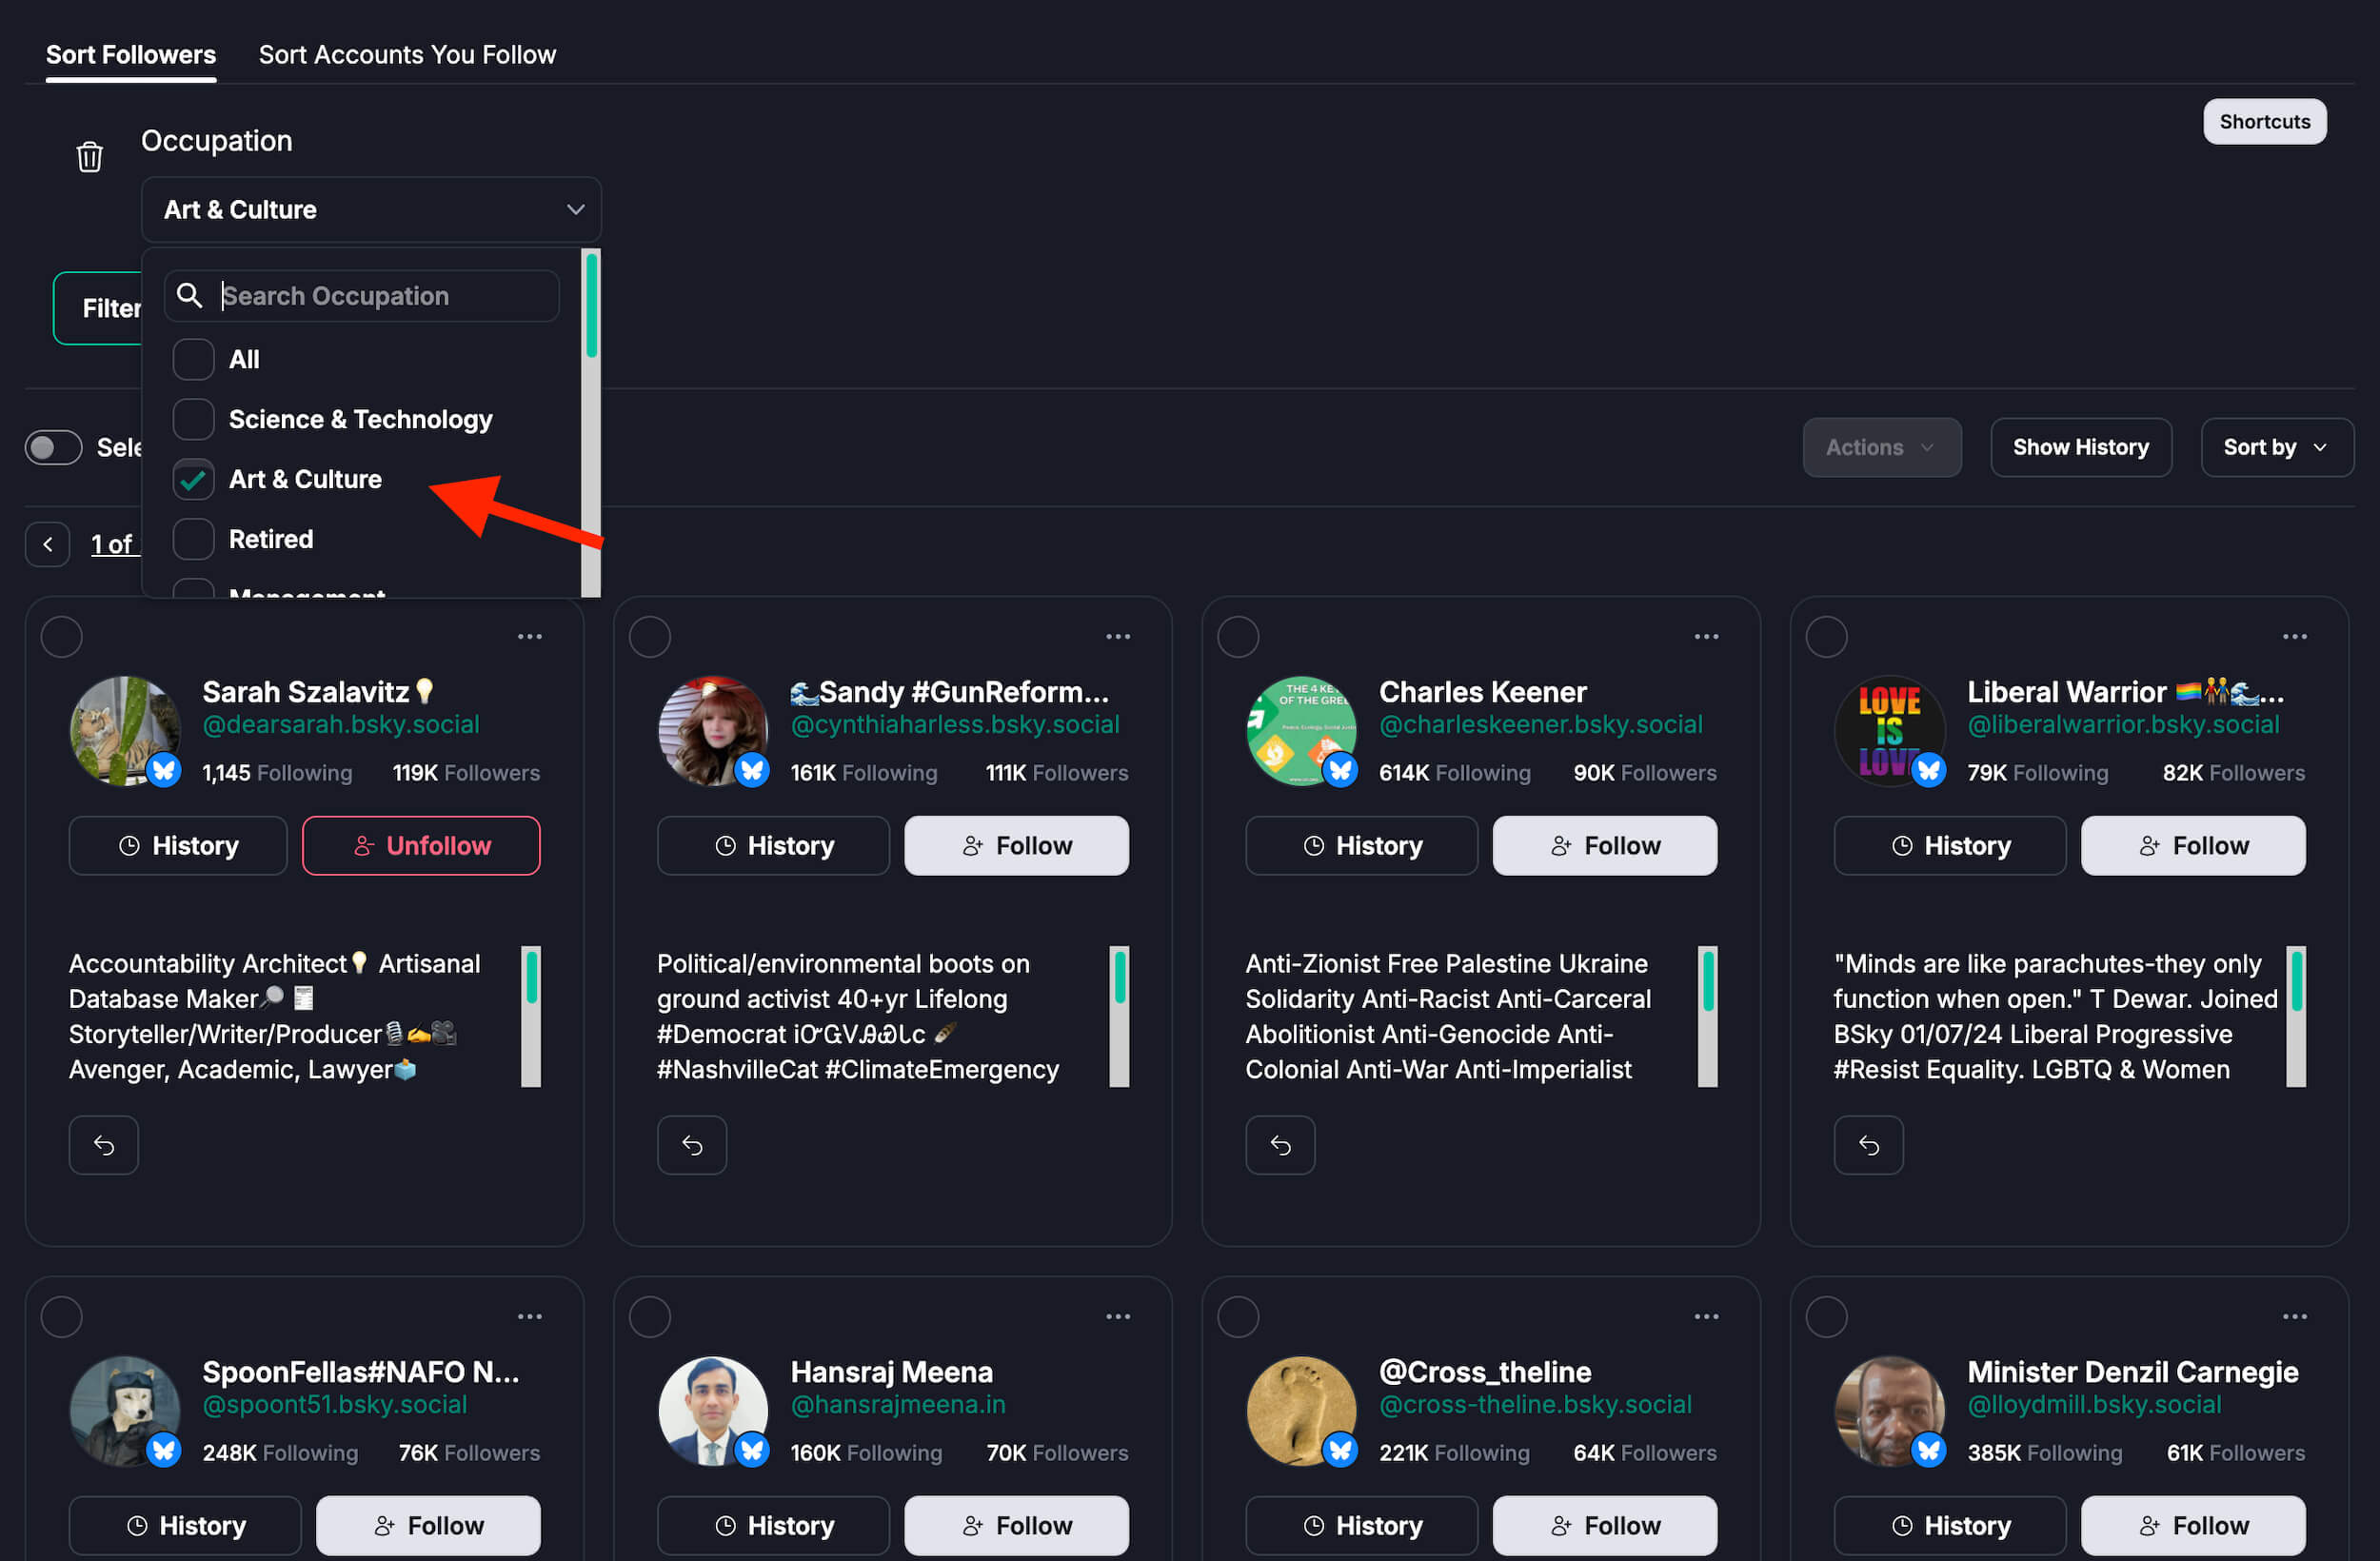Image resolution: width=2380 pixels, height=1561 pixels.
Task: Check the Science & Technology occupation option
Action: coord(194,420)
